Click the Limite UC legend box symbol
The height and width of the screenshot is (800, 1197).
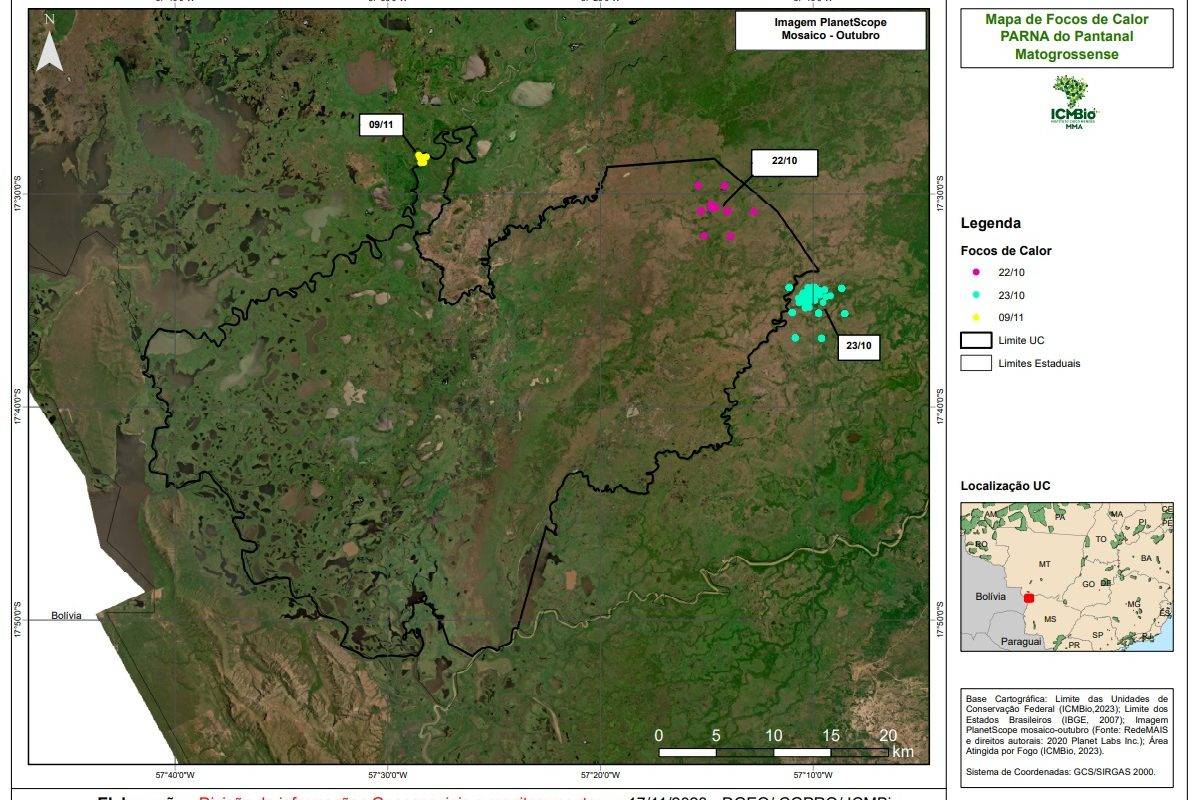[975, 340]
